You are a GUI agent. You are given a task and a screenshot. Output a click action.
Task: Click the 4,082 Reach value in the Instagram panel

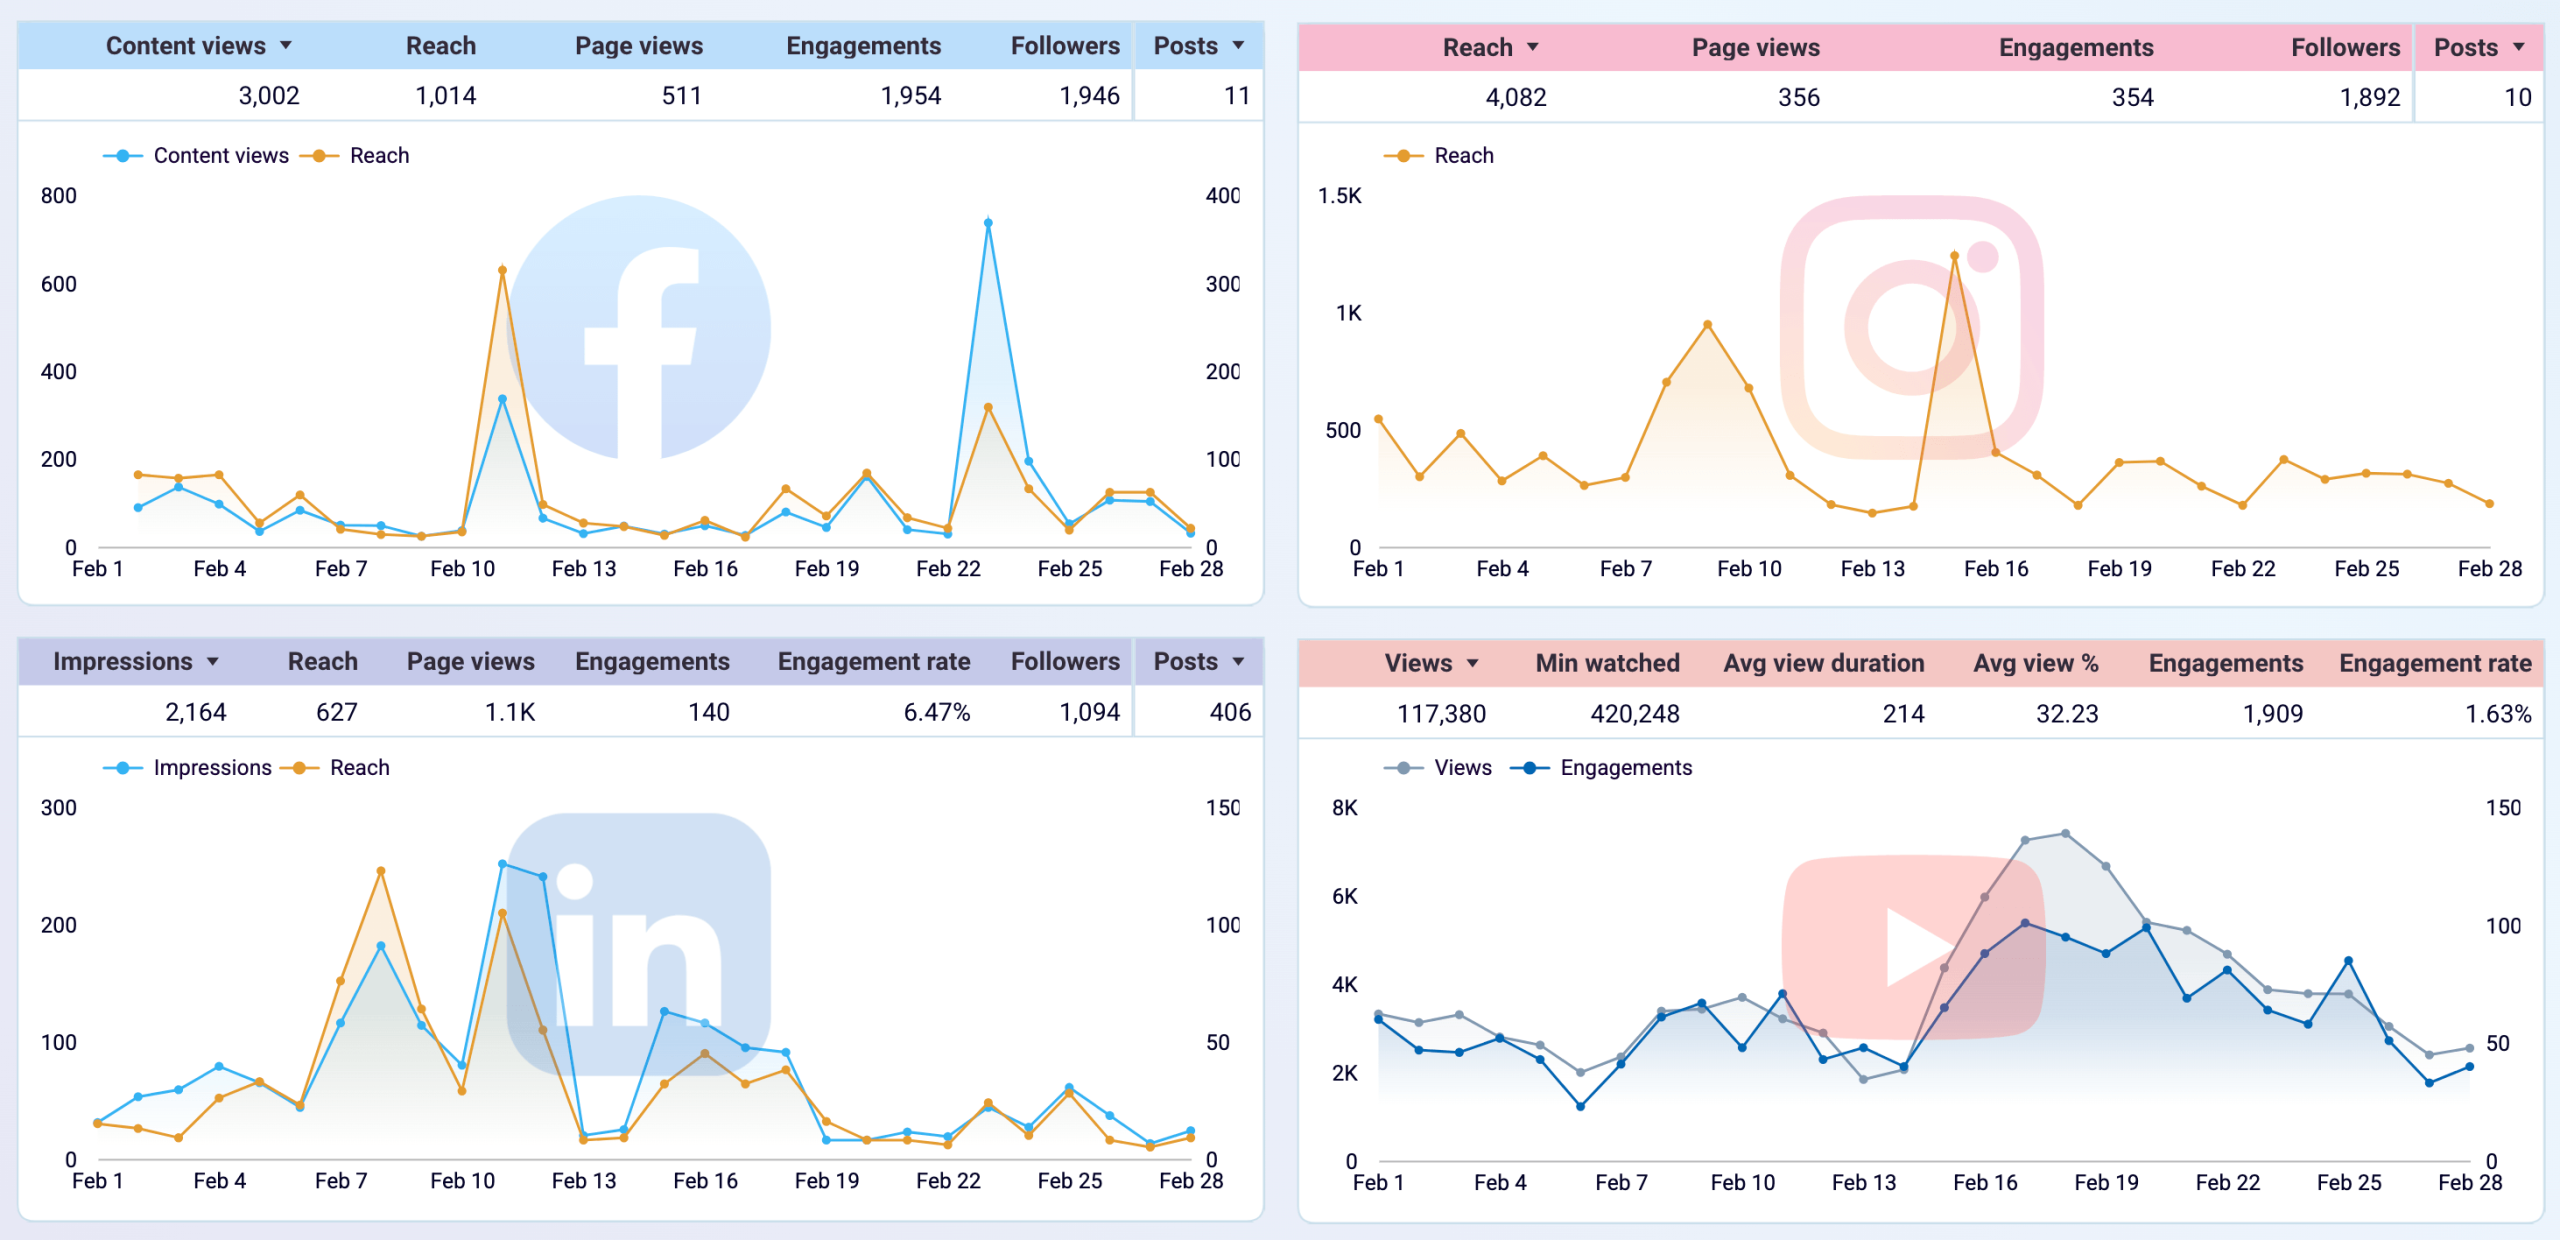(x=1514, y=97)
